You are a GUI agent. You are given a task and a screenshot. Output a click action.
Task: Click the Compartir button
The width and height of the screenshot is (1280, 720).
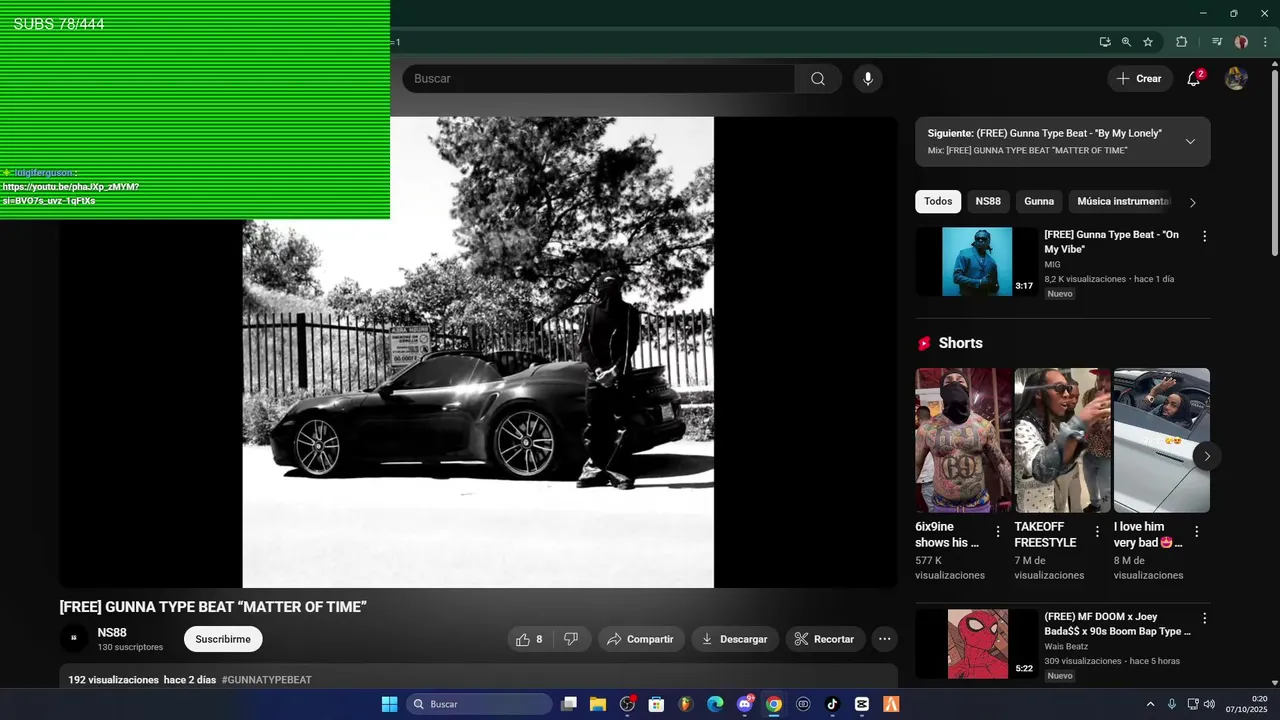(x=641, y=639)
